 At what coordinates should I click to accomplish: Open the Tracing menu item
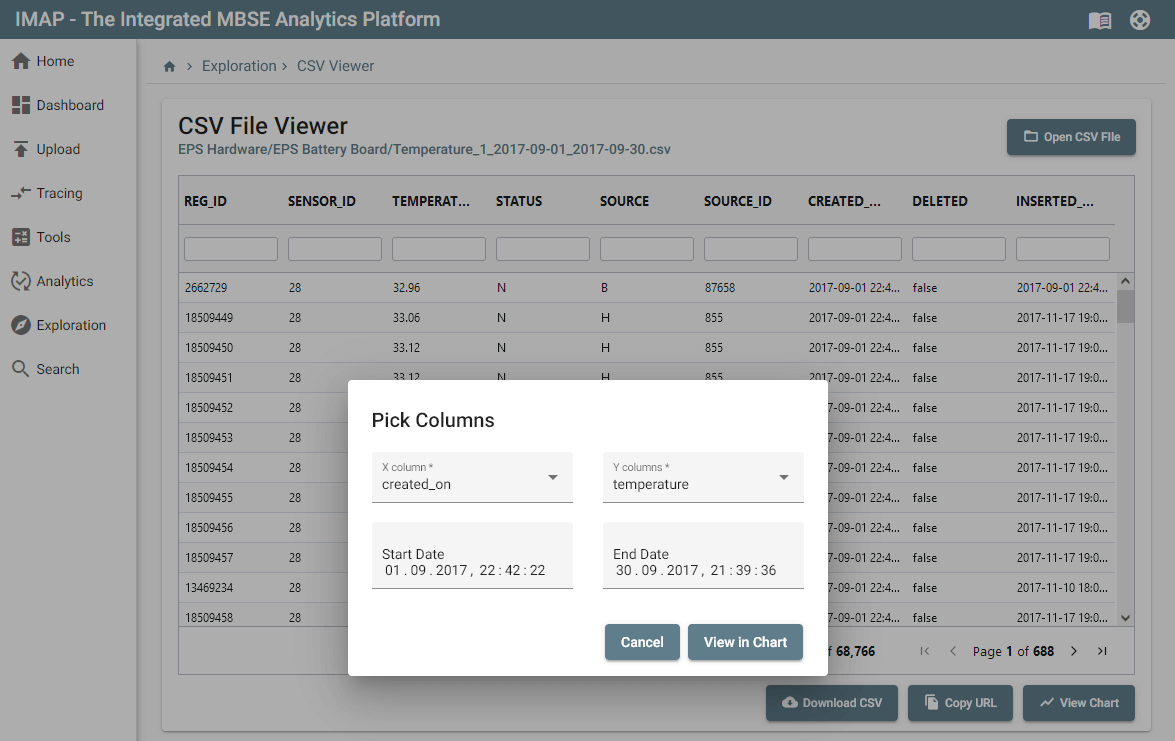click(59, 193)
